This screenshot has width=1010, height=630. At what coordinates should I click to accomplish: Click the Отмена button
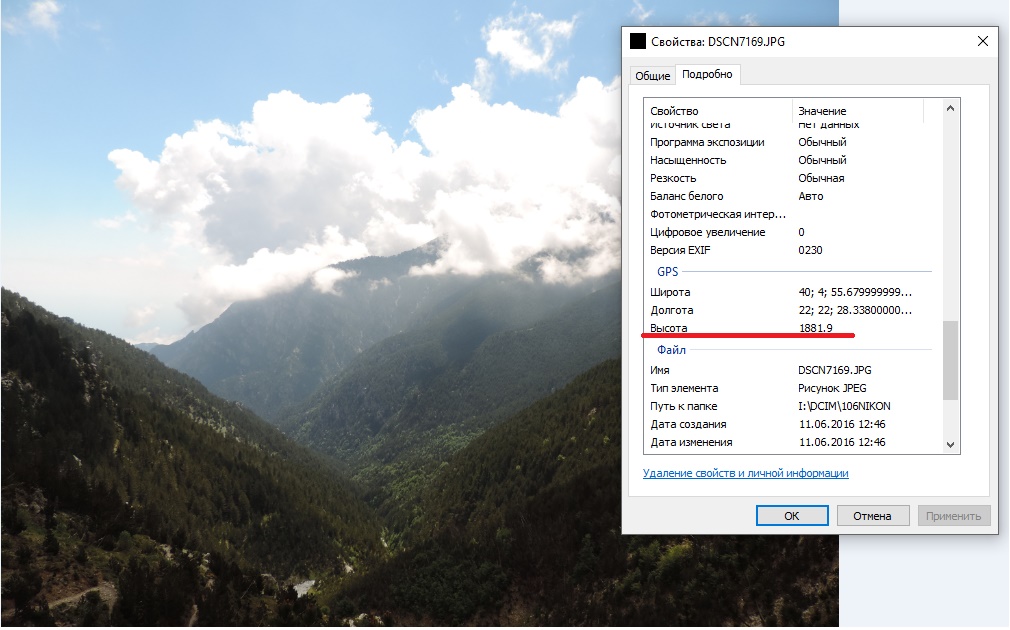pos(872,516)
